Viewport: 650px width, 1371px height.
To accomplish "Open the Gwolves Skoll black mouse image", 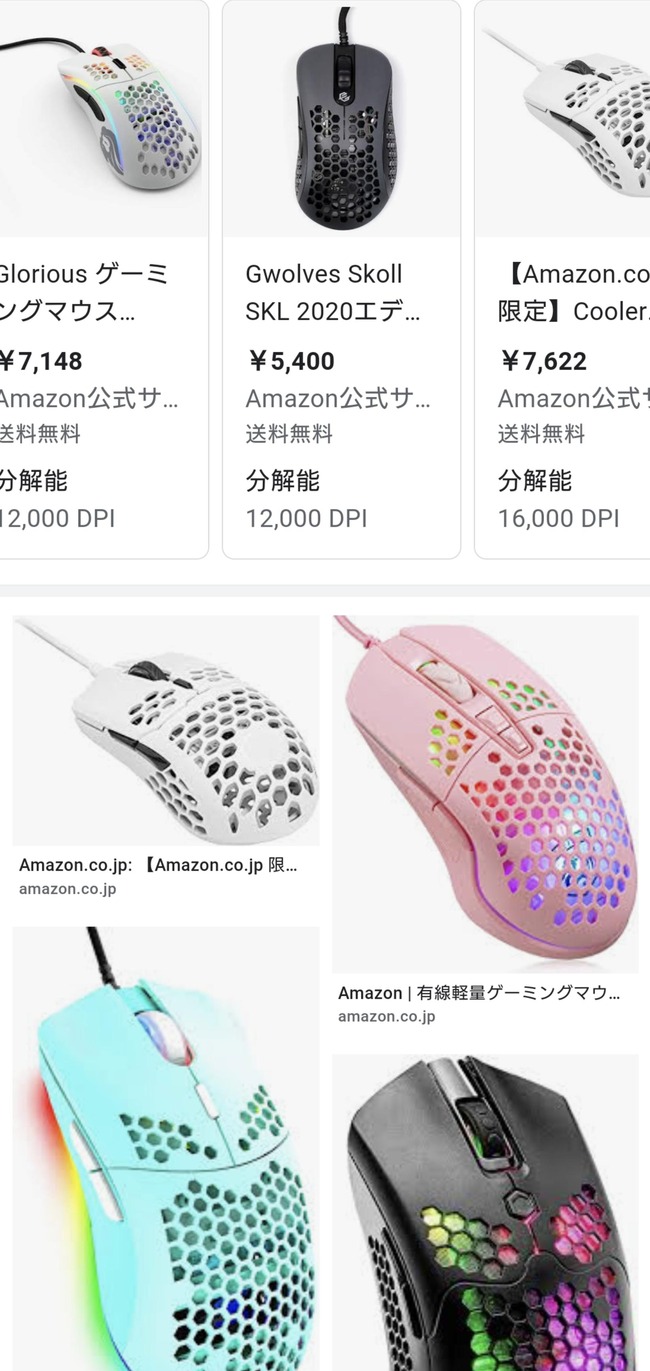I will (341, 118).
